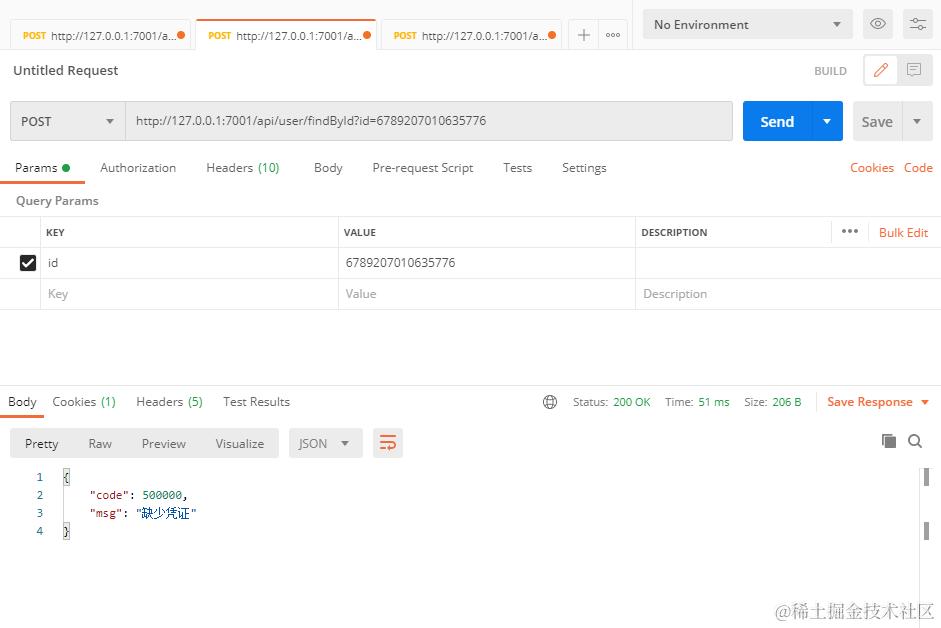Expand the Send button arrow options
The width and height of the screenshot is (941, 628).
pos(827,121)
